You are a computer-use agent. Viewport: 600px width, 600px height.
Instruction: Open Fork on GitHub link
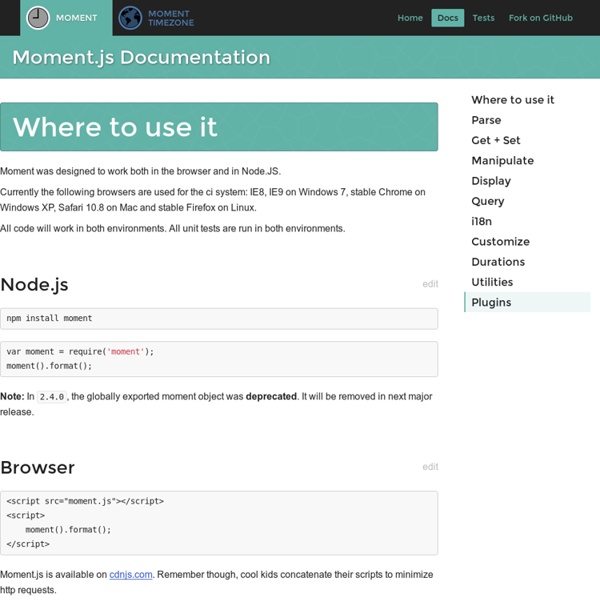coord(540,18)
